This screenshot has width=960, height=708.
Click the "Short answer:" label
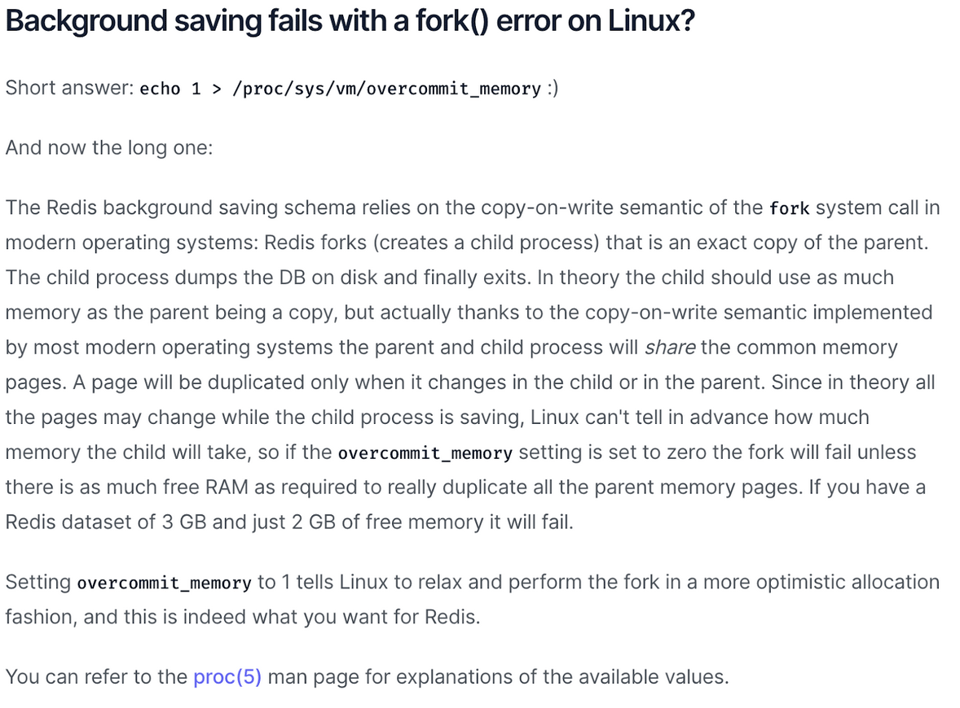[x=69, y=88]
